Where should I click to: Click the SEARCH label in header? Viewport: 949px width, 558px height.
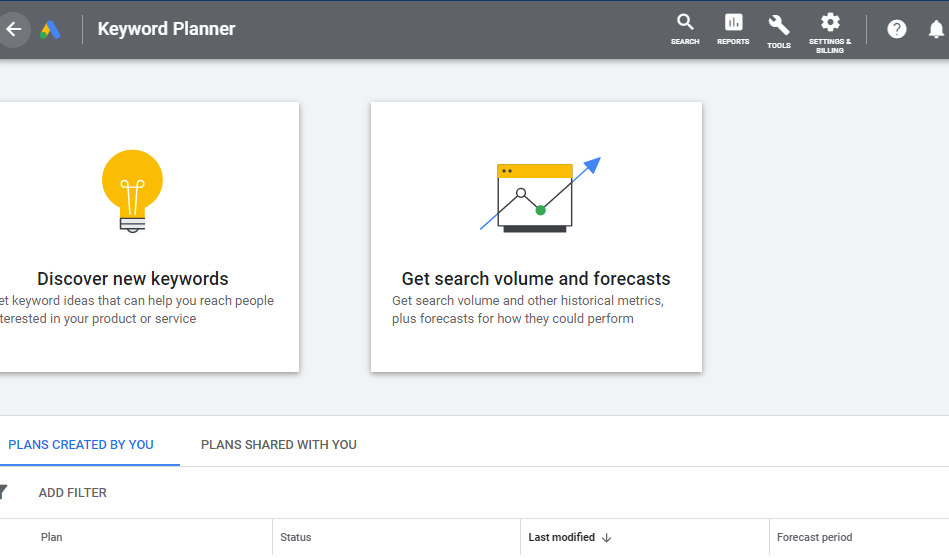coord(685,42)
